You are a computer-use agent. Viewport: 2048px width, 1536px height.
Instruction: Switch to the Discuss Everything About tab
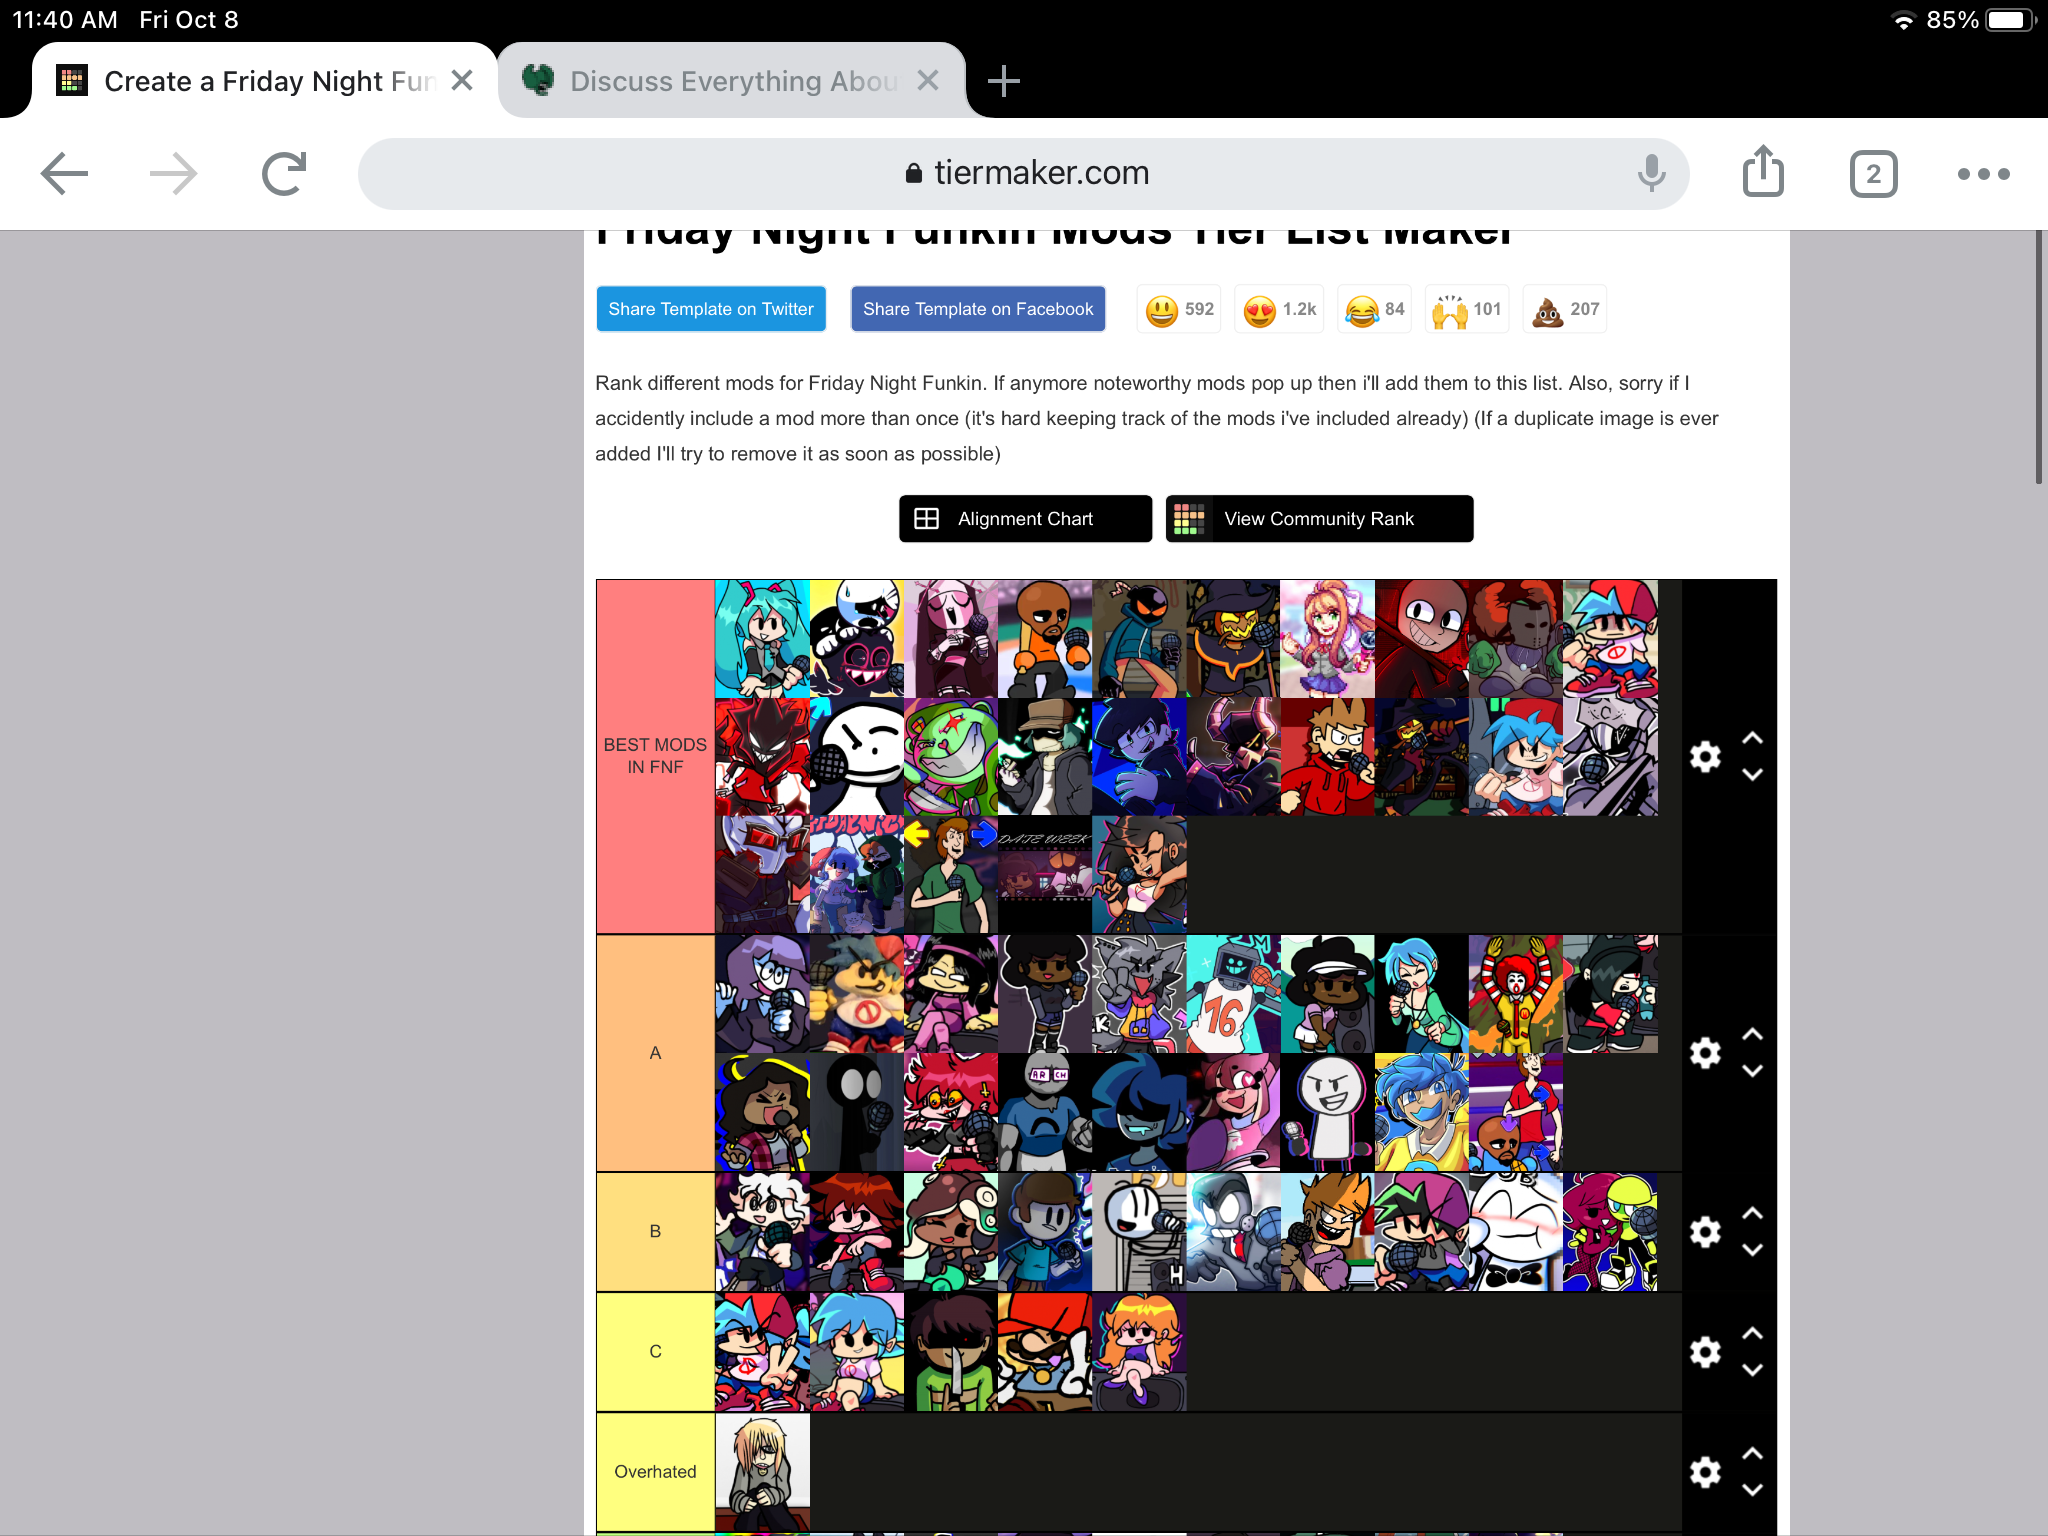[x=732, y=81]
